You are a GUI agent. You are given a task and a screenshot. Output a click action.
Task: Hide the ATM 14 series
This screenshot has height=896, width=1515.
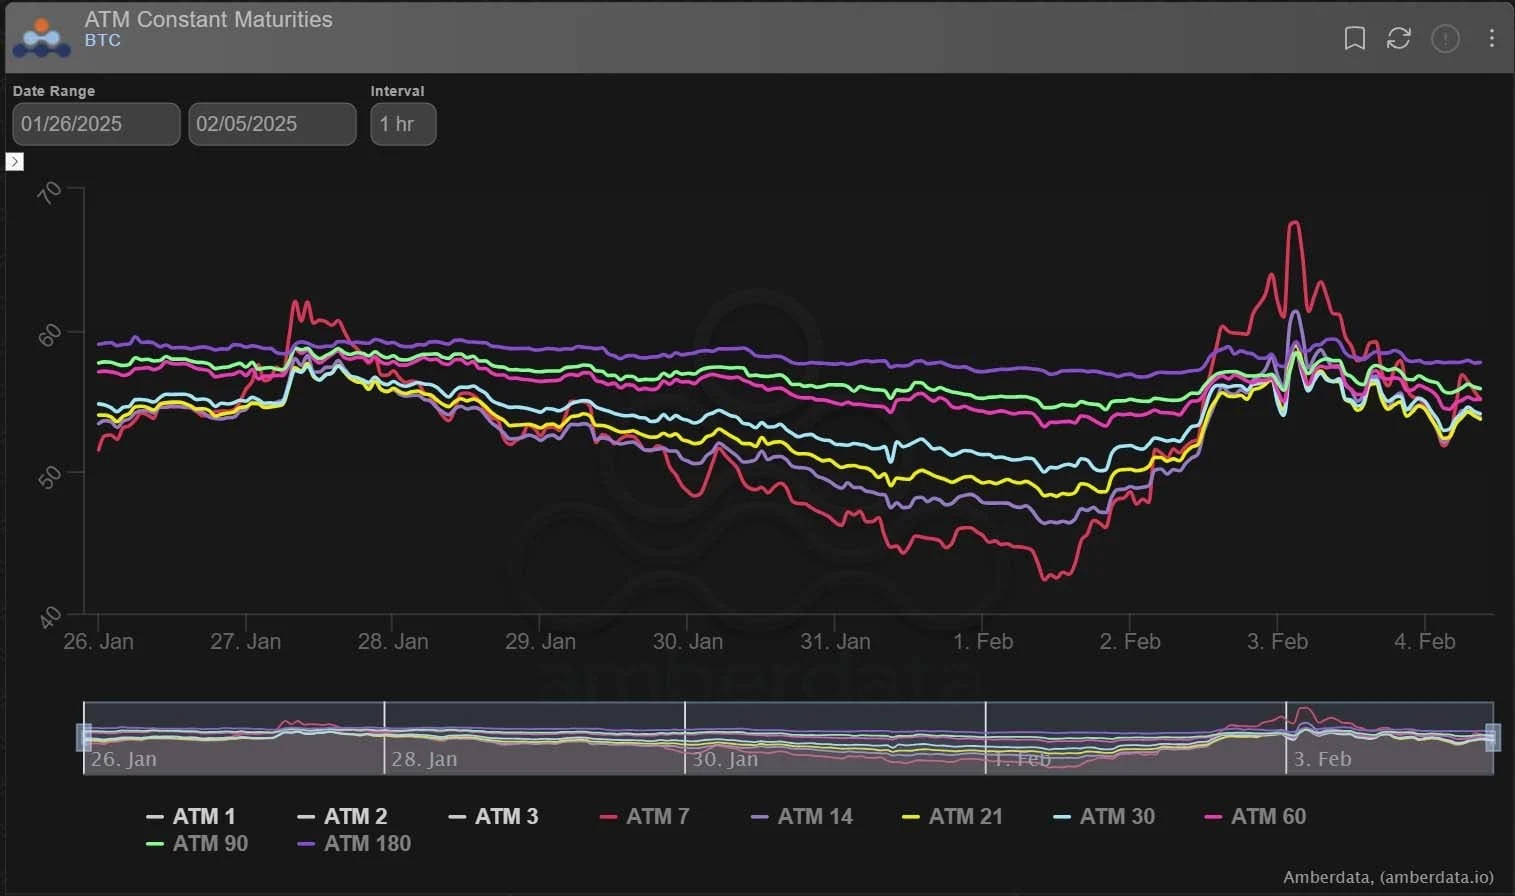802,817
